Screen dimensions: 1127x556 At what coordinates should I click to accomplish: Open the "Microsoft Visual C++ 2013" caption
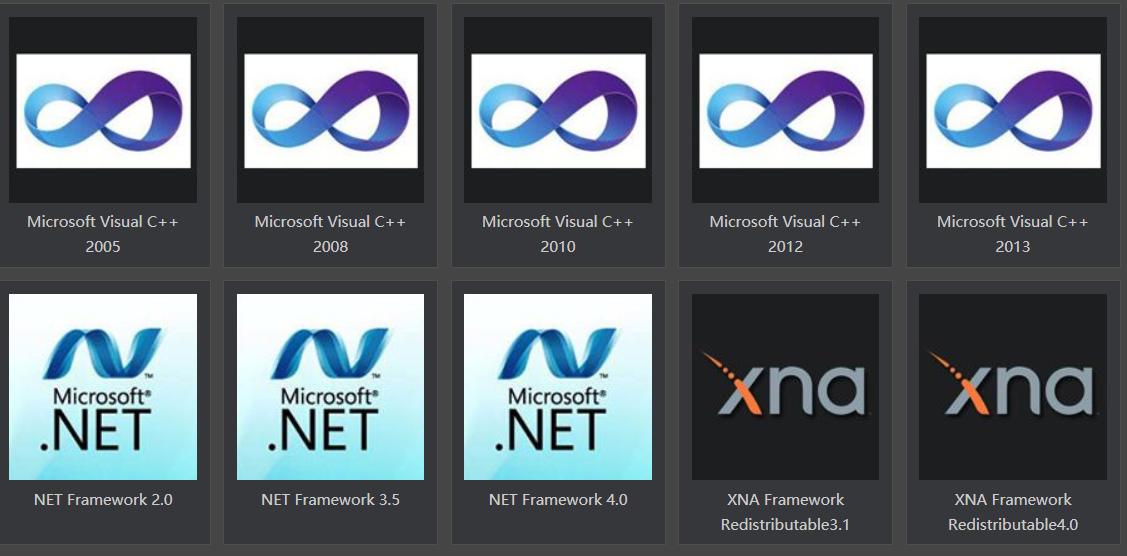[x=1013, y=234]
